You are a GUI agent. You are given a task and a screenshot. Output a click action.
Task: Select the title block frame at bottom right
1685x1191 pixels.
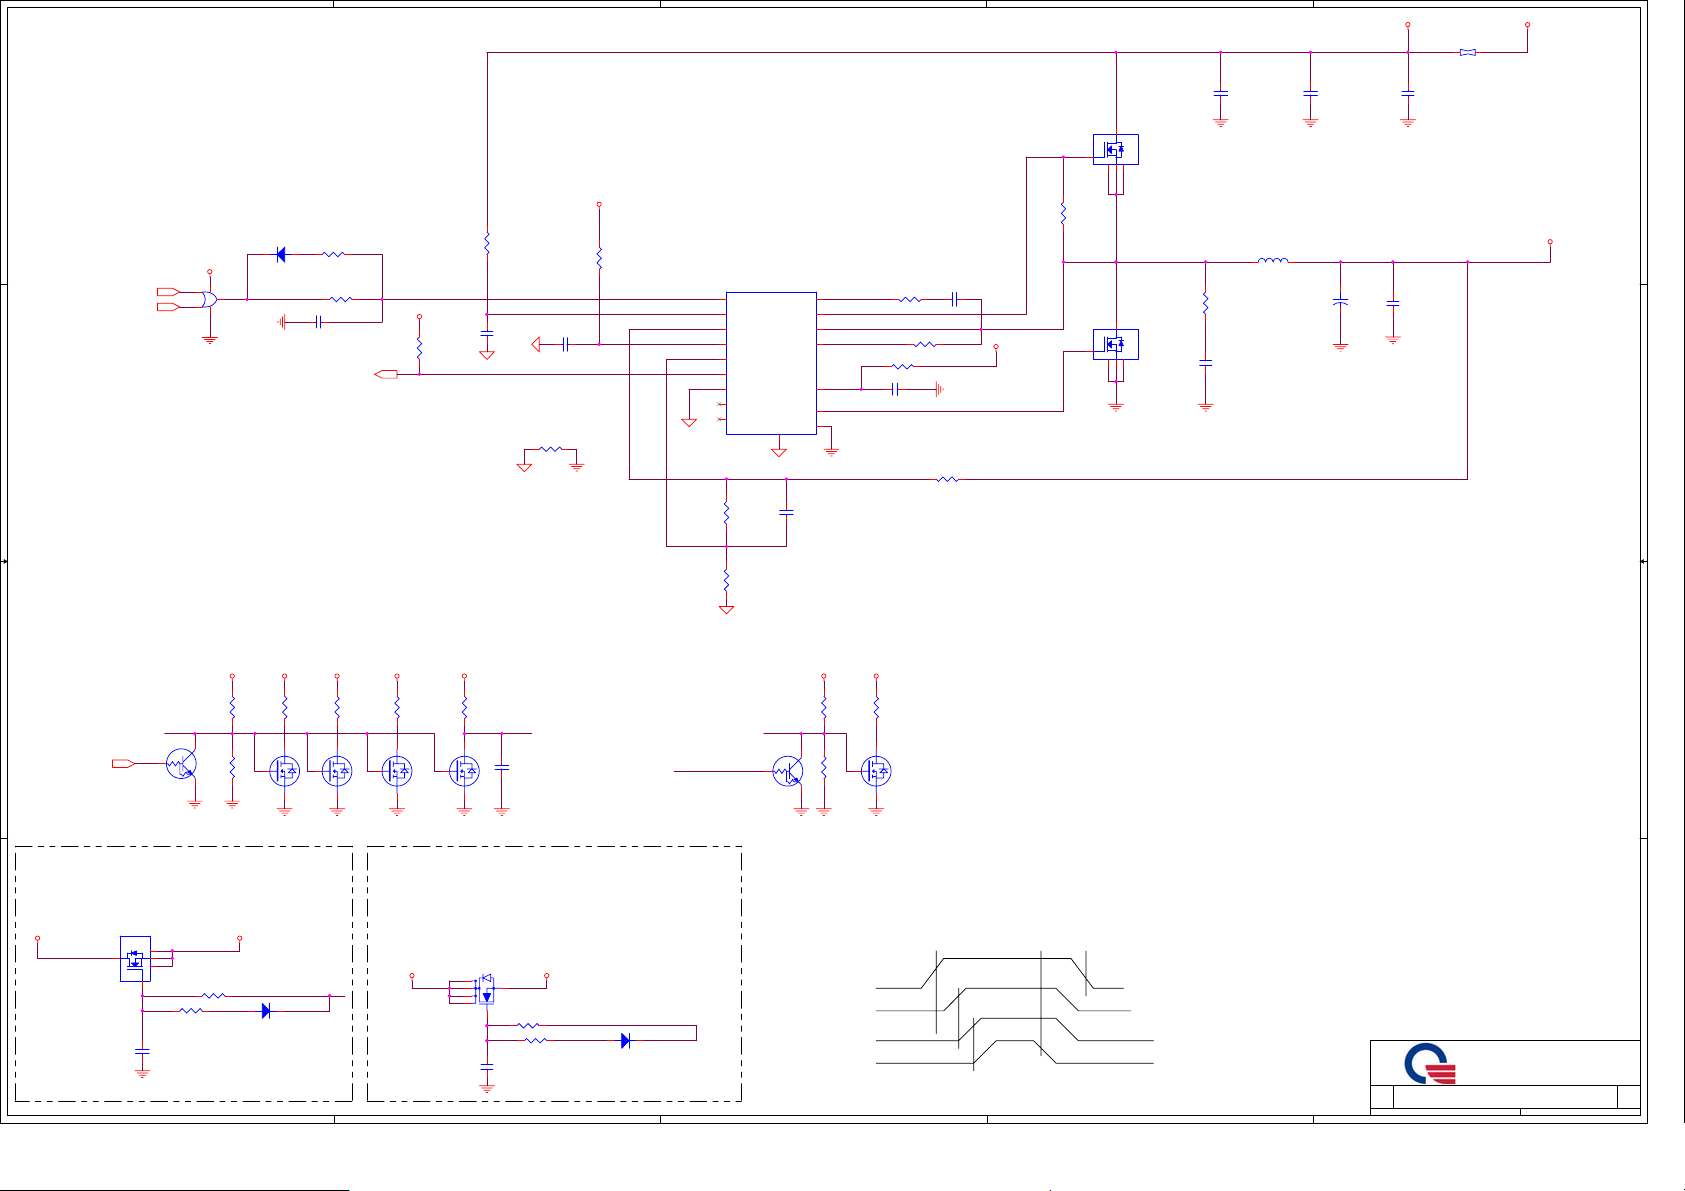point(1505,1077)
